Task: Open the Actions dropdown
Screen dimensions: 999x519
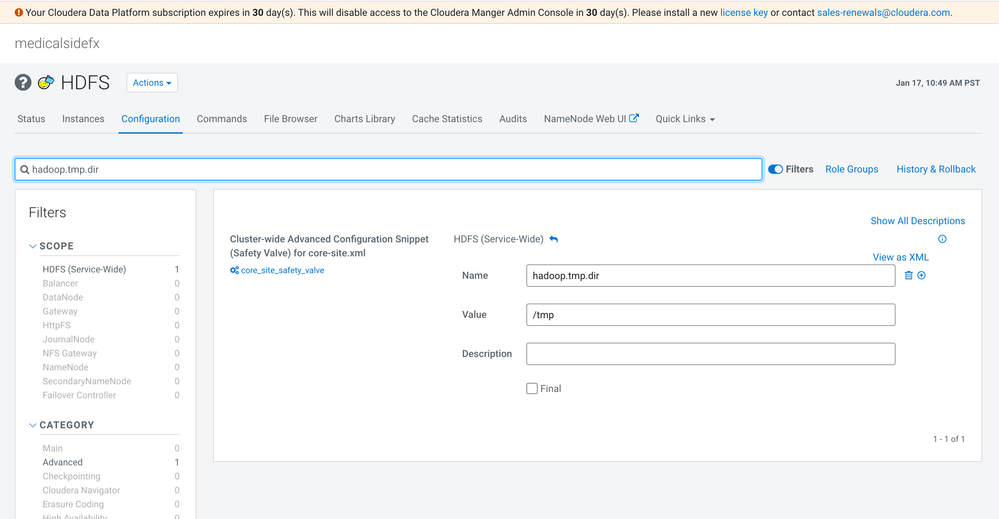Action: [x=152, y=83]
